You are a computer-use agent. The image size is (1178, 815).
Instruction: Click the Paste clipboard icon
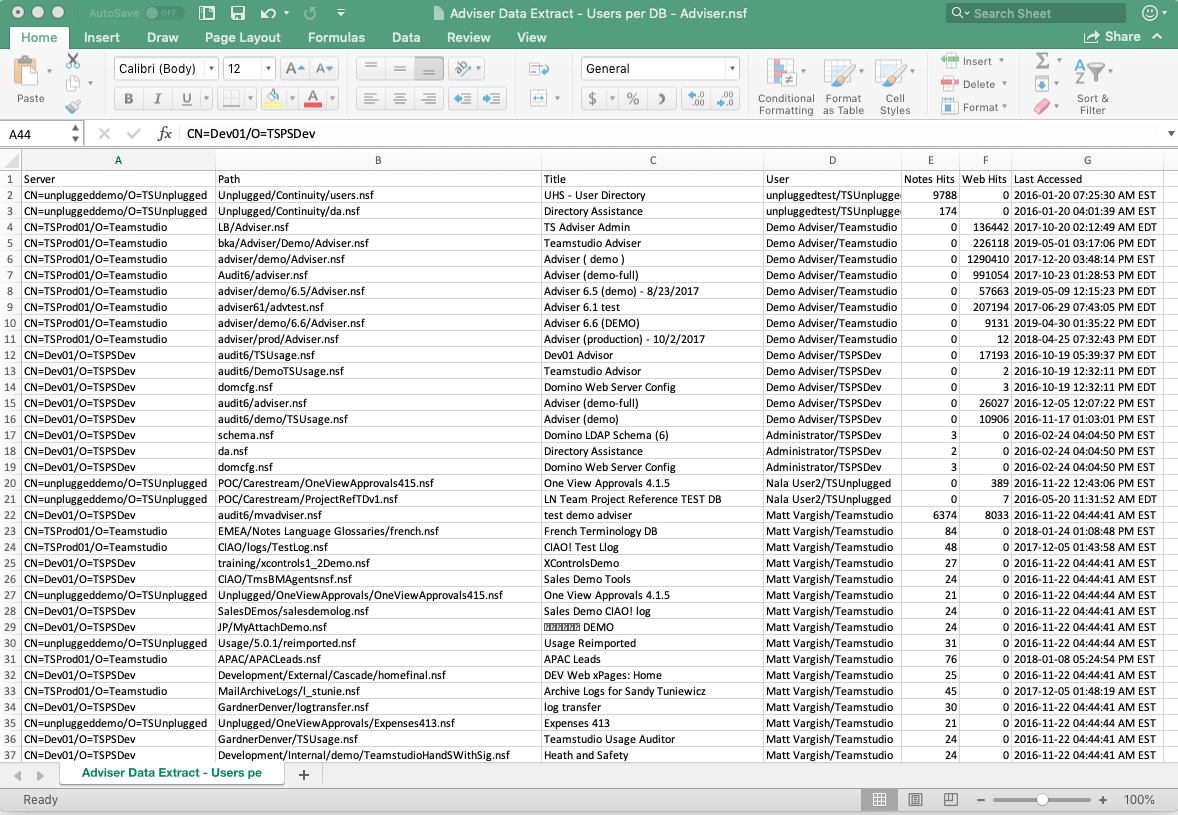(27, 72)
